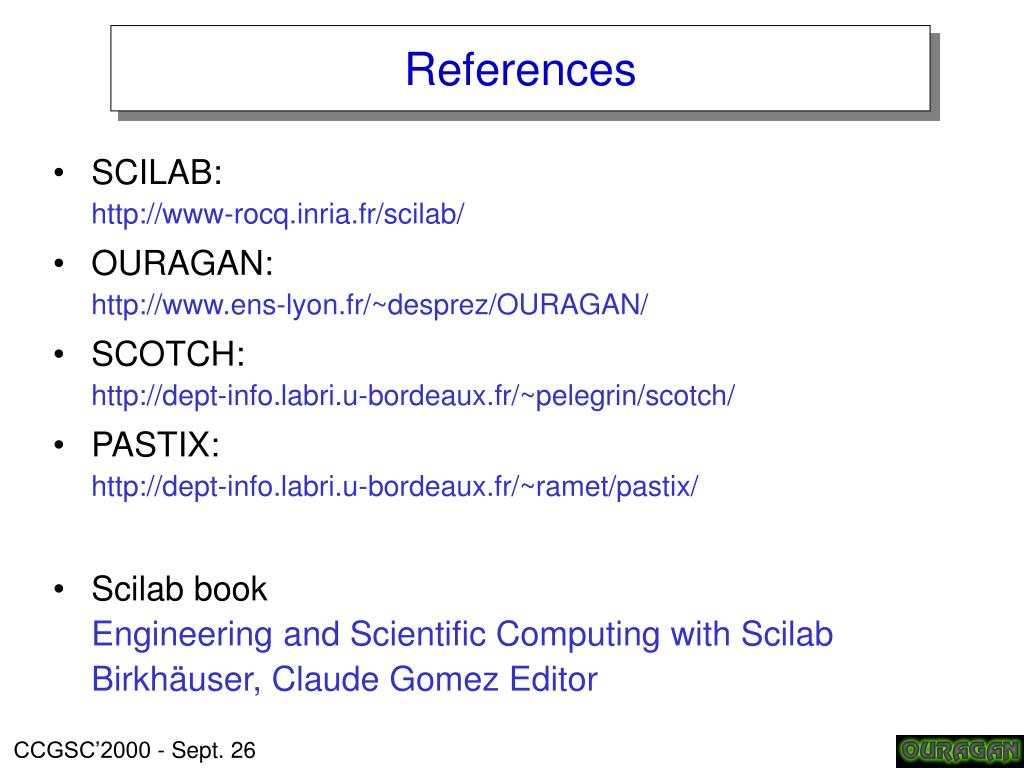Click the OURAGAN: bullet heading
The width and height of the screenshot is (1024, 768).
[x=182, y=264]
